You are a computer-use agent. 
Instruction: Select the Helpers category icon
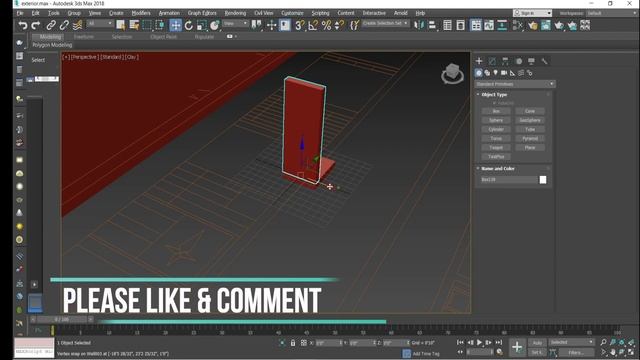click(x=513, y=73)
